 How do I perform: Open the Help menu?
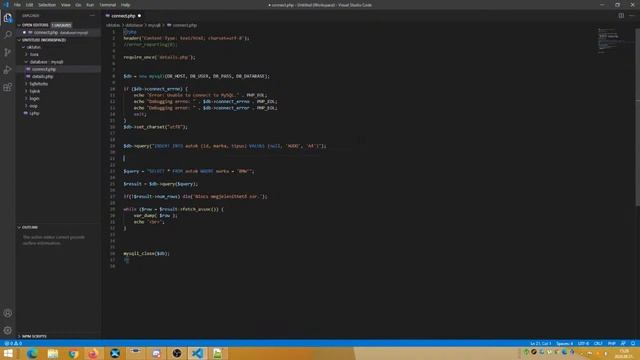[125, 5]
